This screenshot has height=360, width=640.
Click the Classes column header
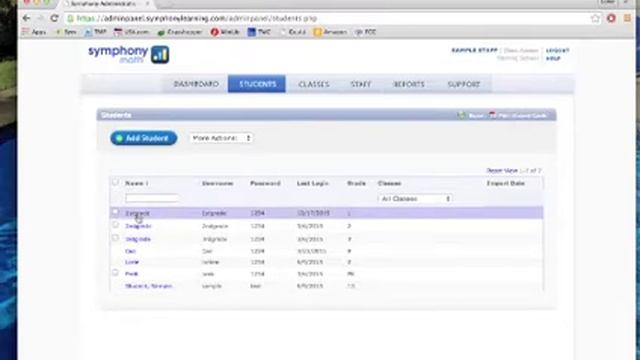(x=389, y=183)
